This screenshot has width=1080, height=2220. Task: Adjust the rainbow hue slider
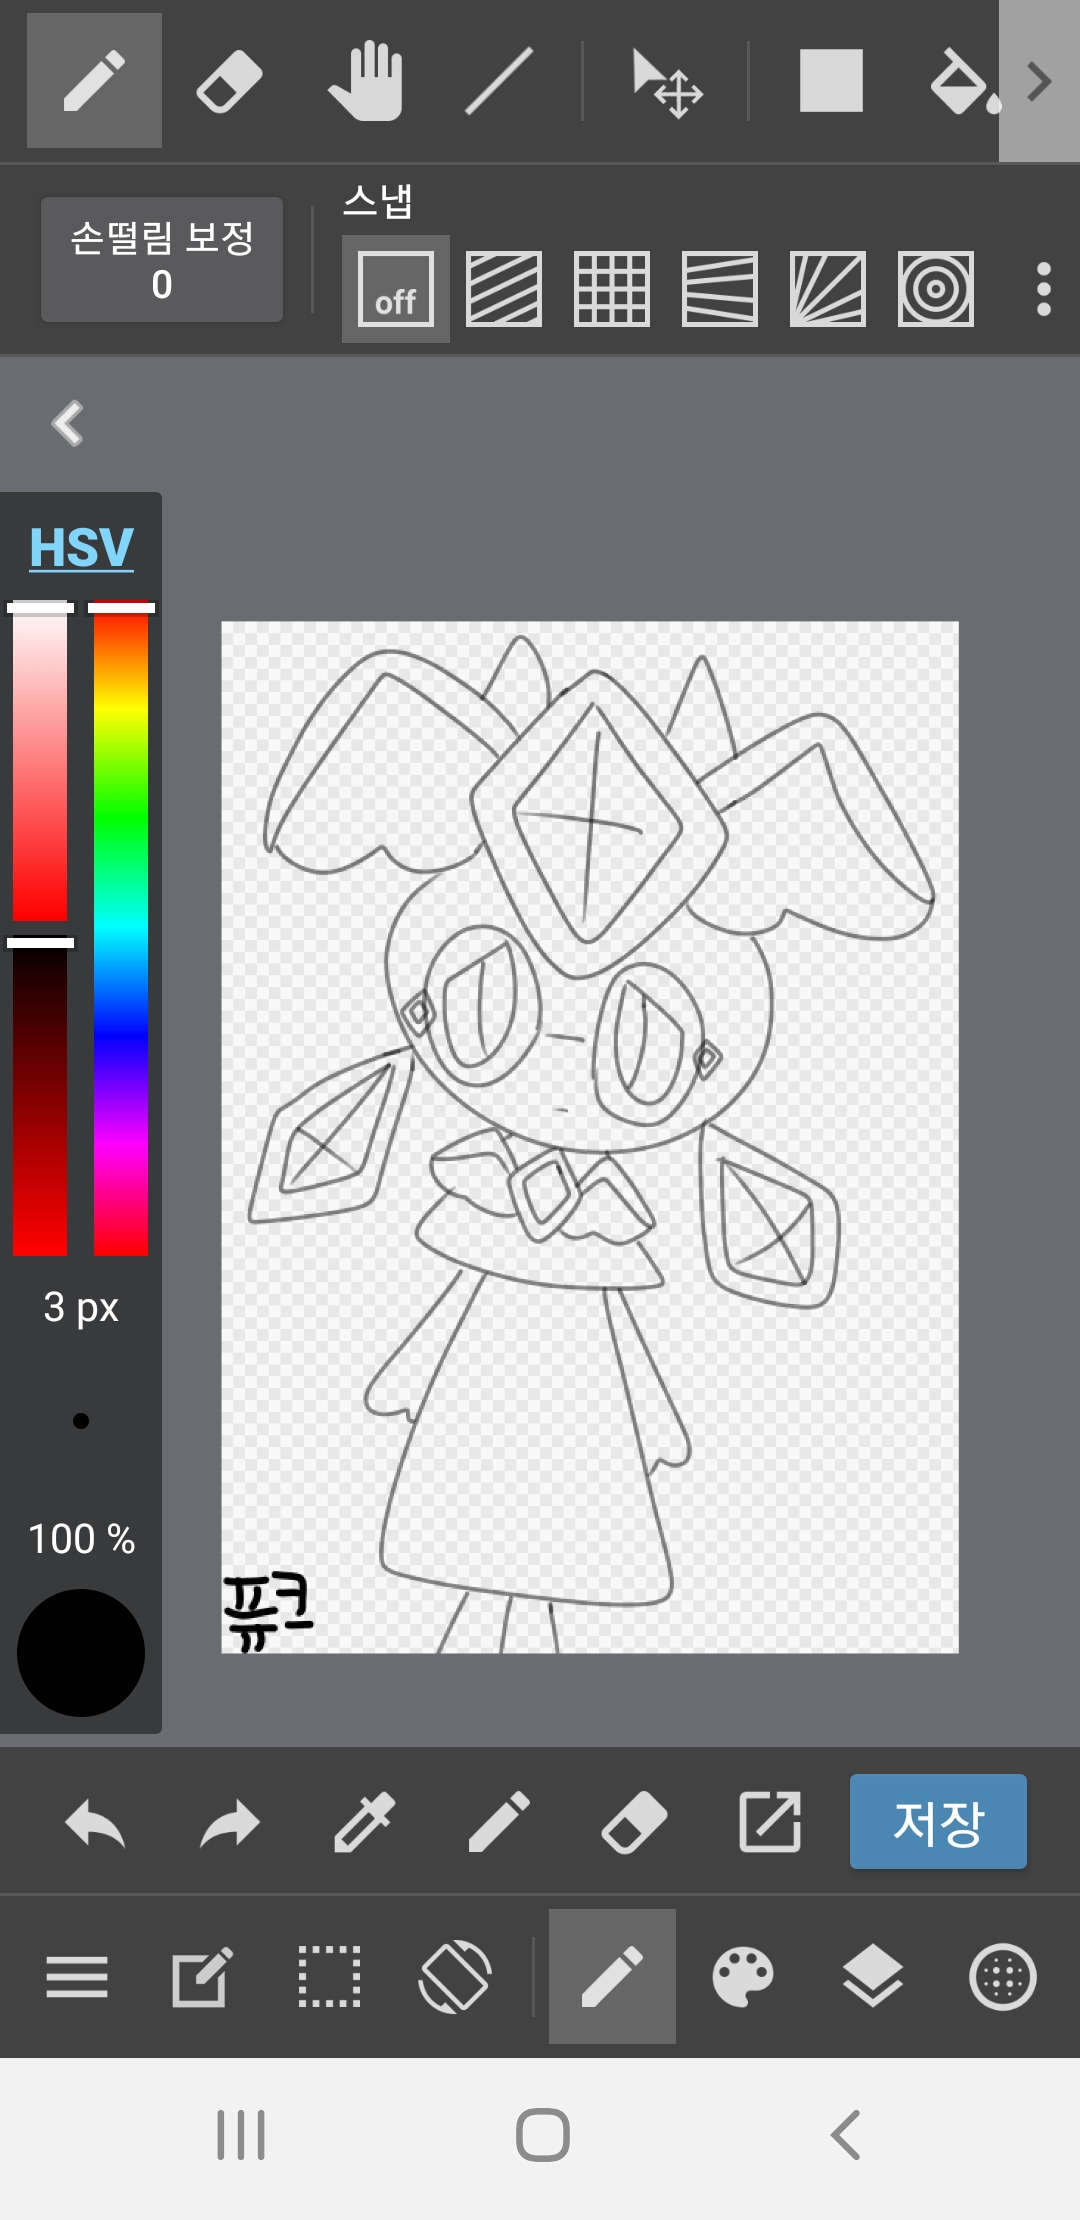tap(121, 930)
